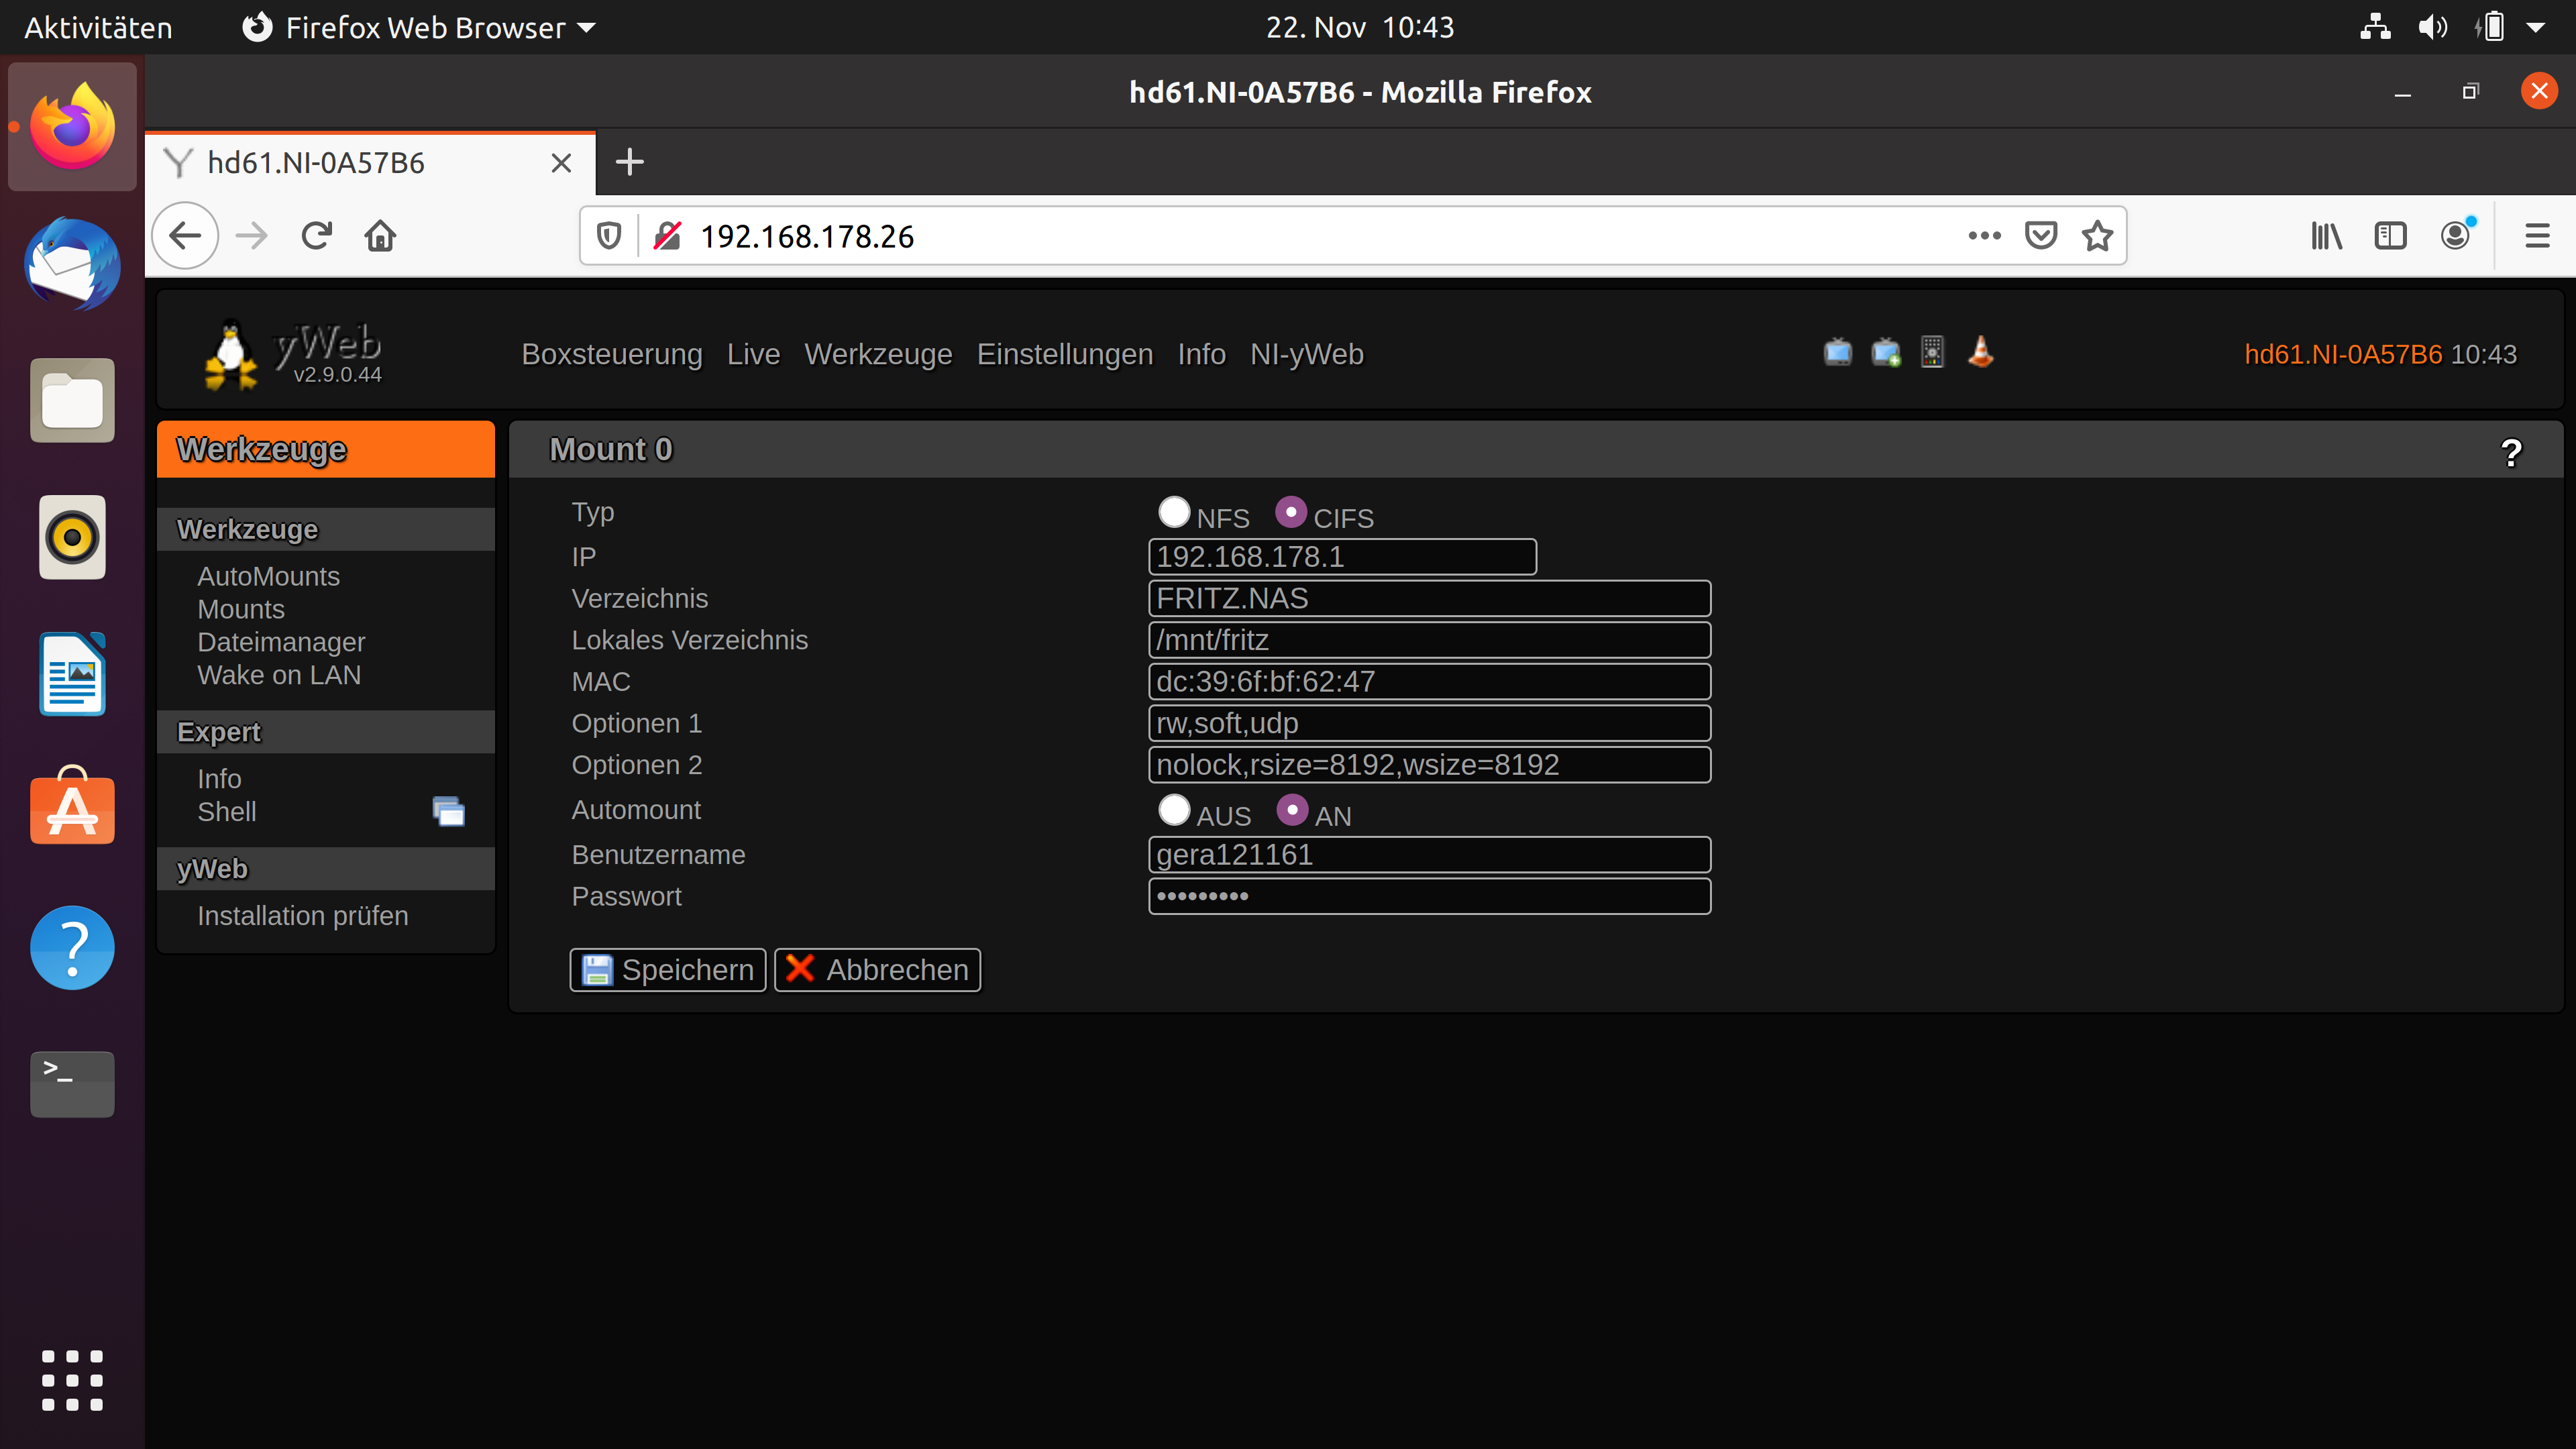Image resolution: width=2576 pixels, height=1449 pixels.
Task: Open the remote control icon
Action: pos(1932,353)
